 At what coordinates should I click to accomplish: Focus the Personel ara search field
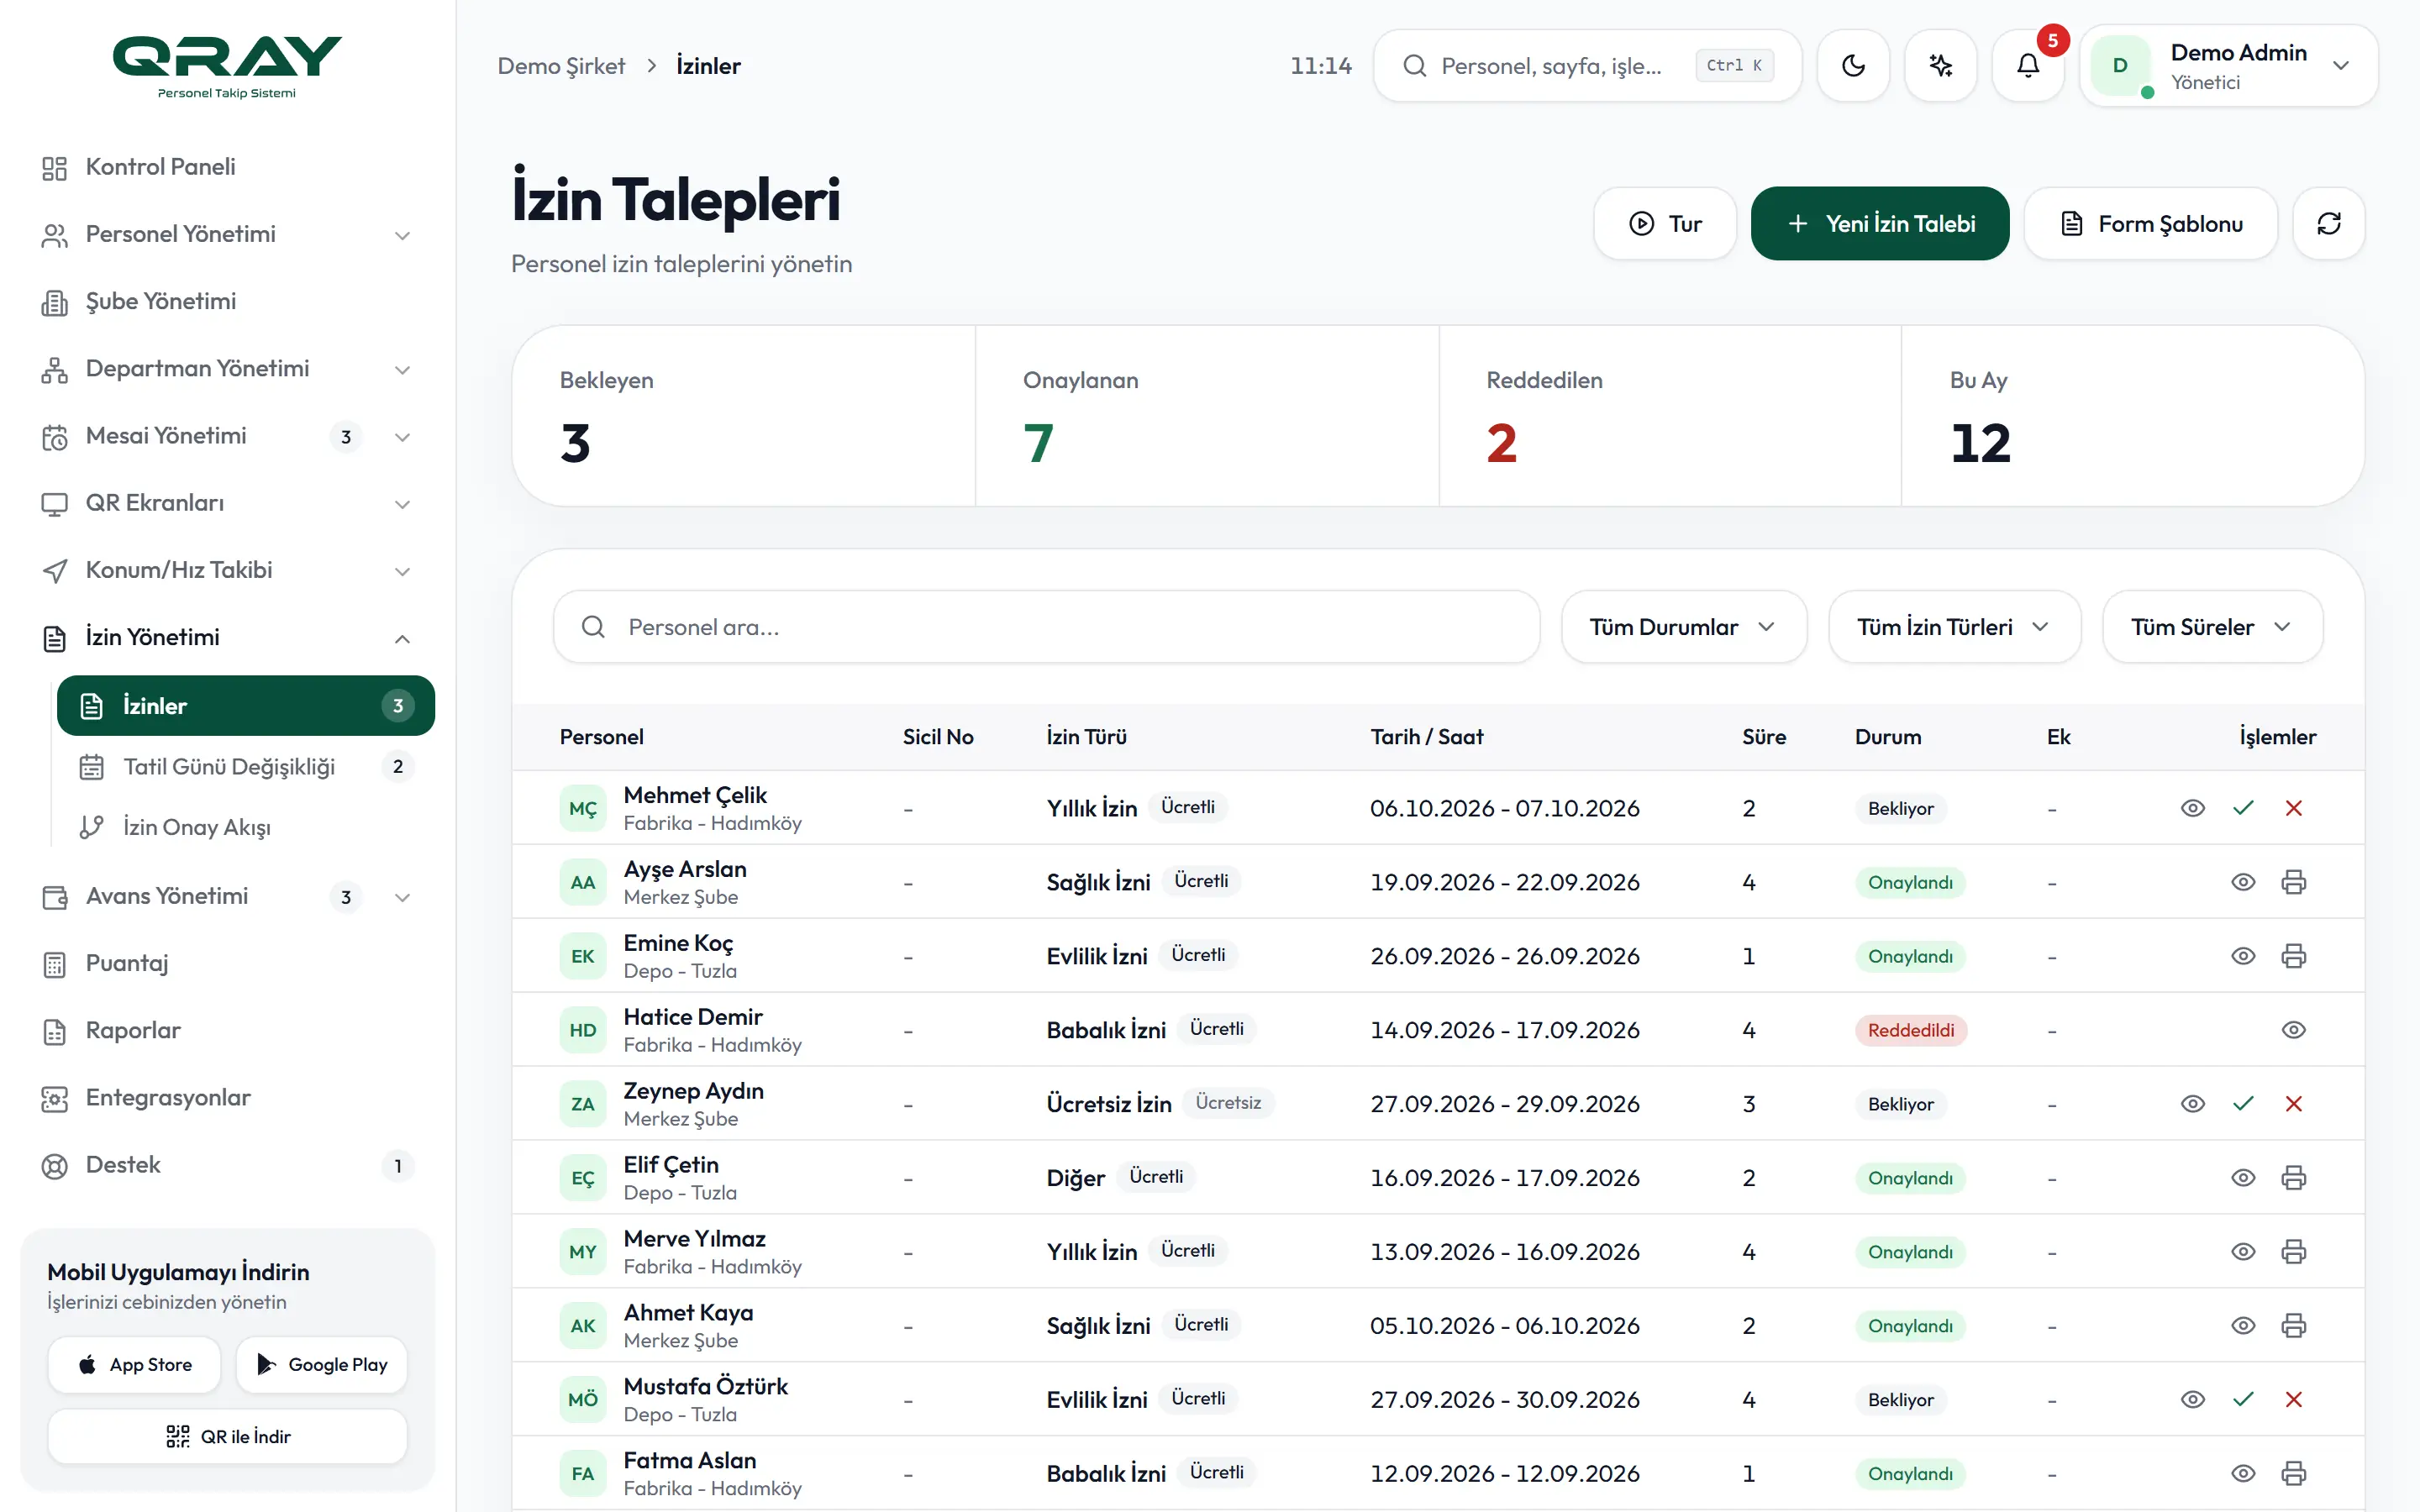(1046, 627)
